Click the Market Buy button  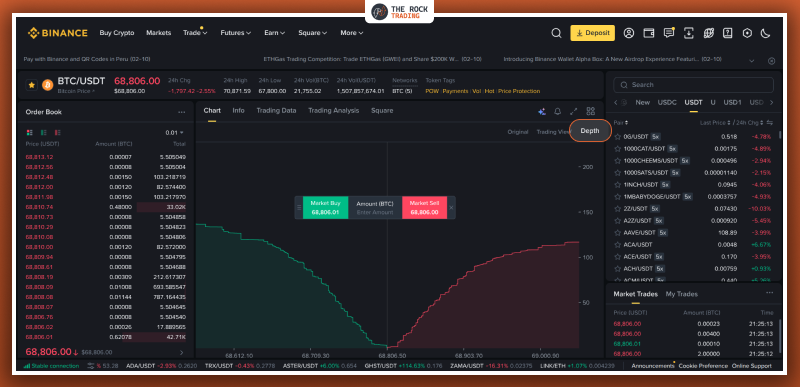325,208
